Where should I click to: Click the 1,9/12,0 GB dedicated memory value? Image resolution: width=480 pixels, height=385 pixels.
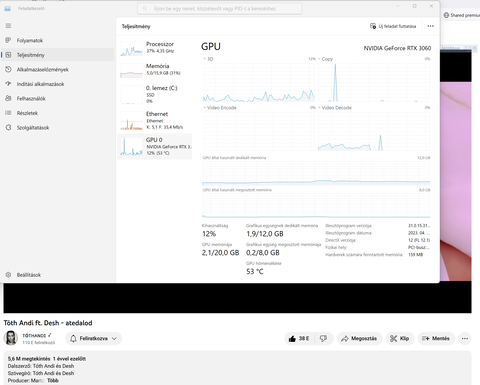coord(265,234)
